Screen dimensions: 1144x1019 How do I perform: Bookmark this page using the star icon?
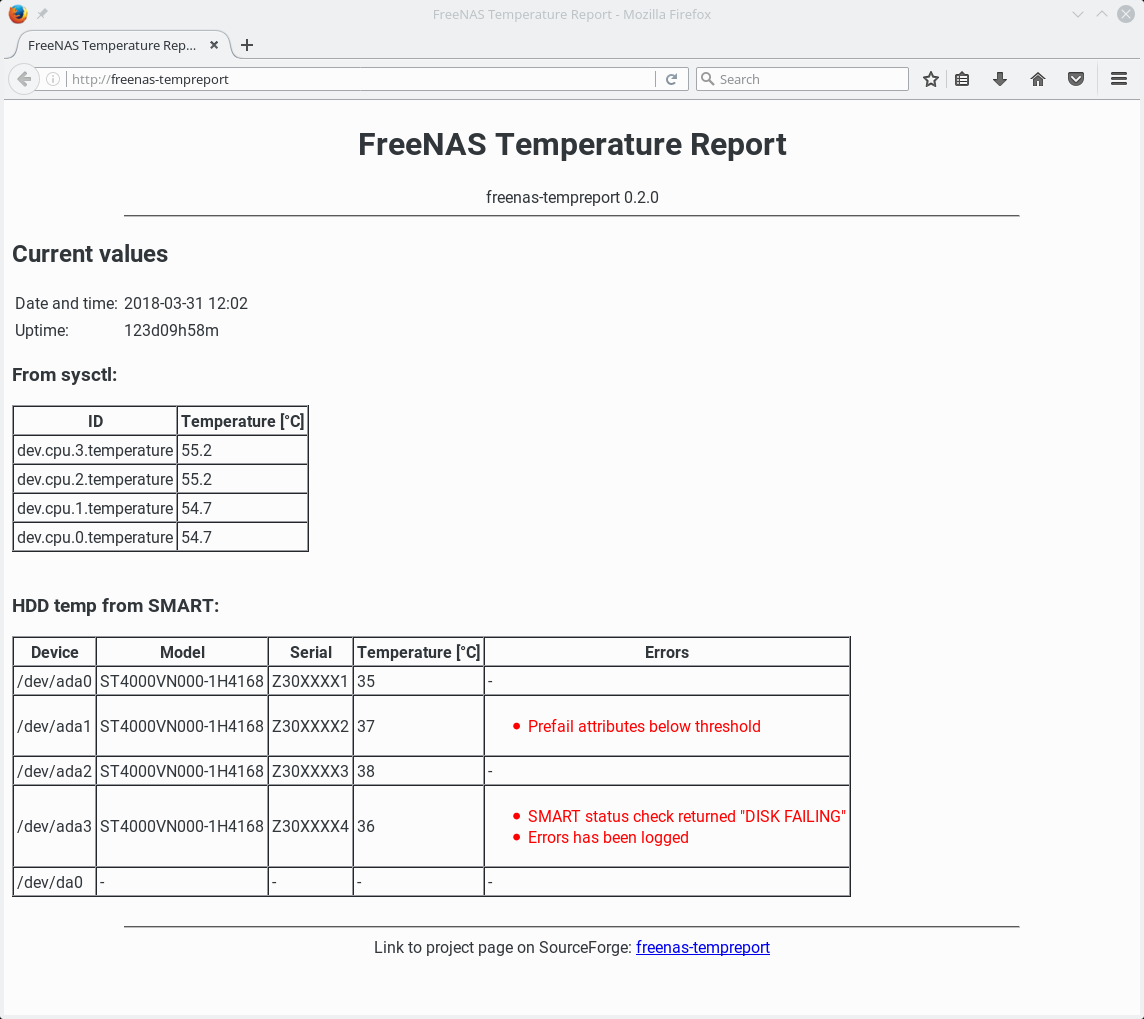click(930, 78)
